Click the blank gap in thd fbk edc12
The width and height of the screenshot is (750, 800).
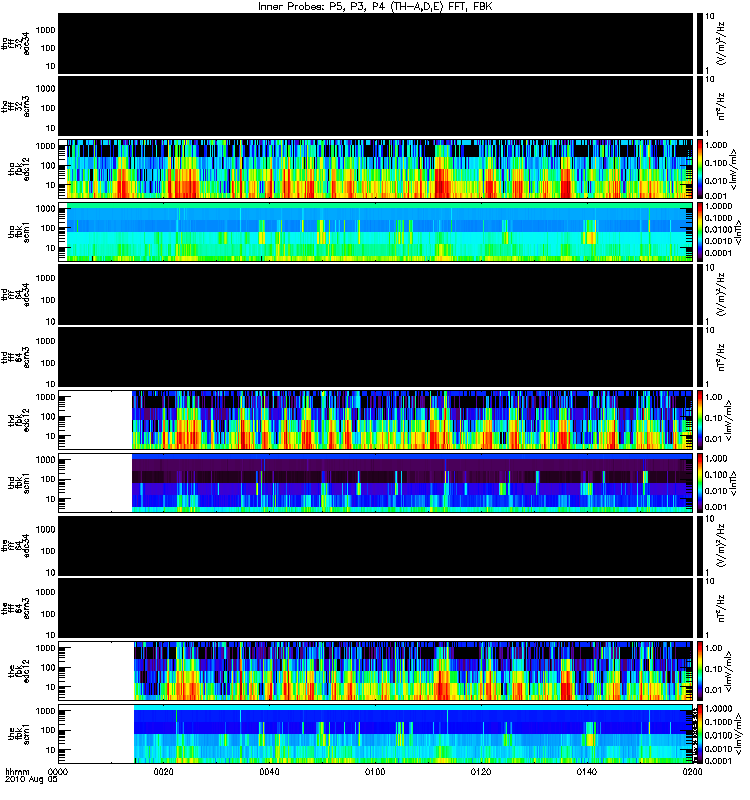pyautogui.click(x=95, y=420)
